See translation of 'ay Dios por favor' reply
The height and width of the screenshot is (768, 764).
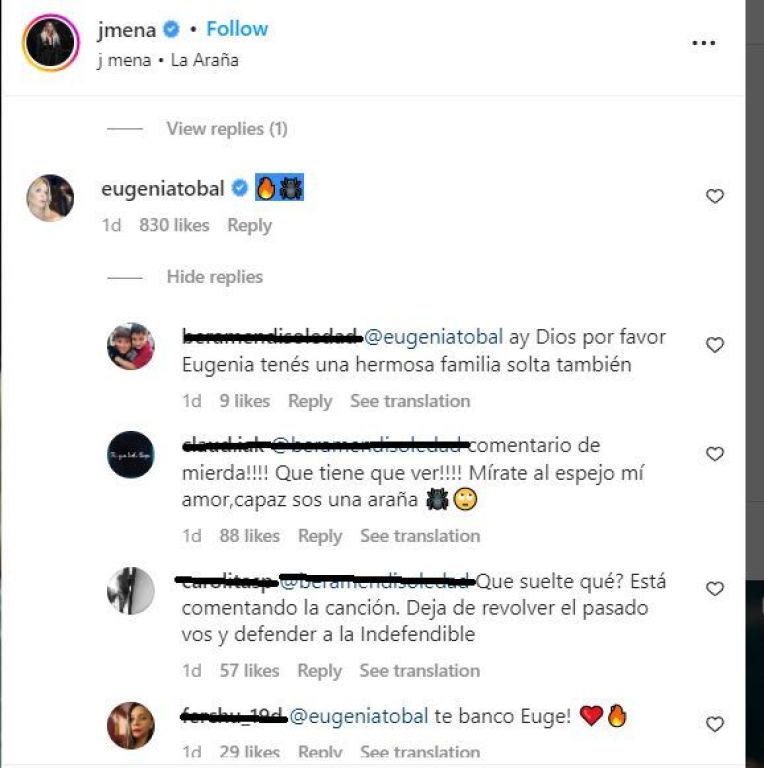(410, 401)
